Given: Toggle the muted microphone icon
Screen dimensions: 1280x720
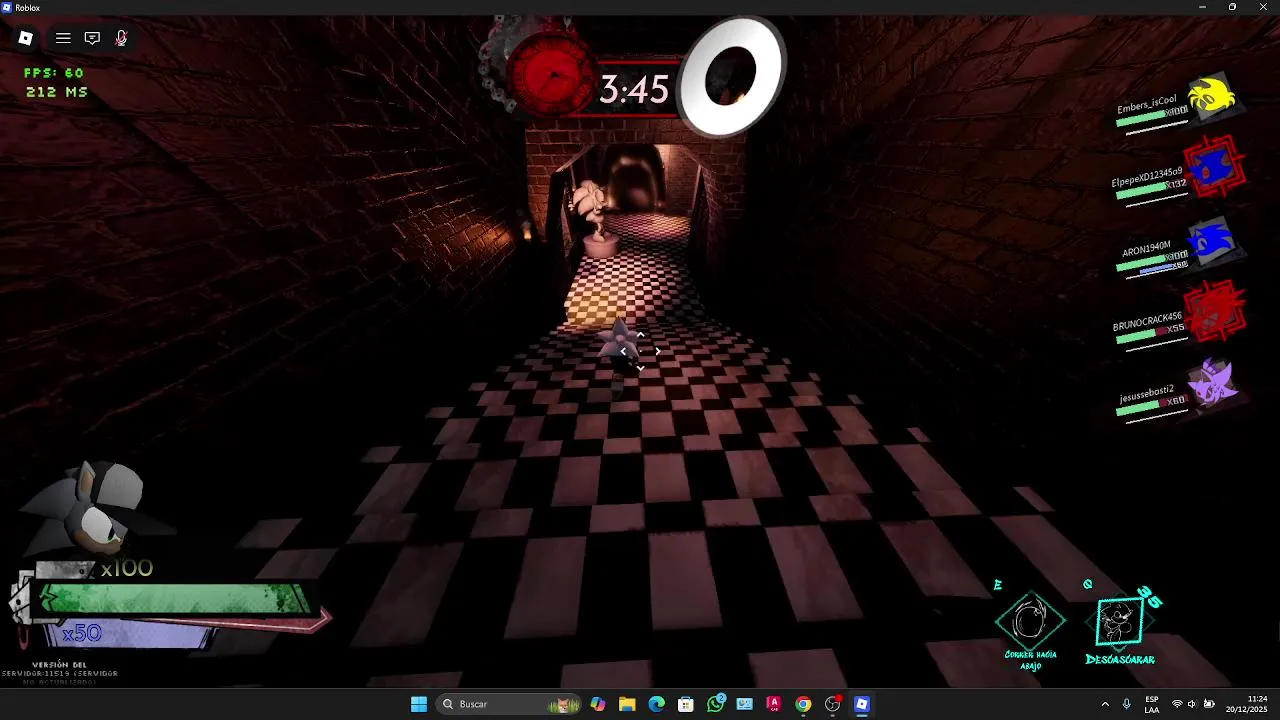Looking at the screenshot, I should pyautogui.click(x=121, y=38).
